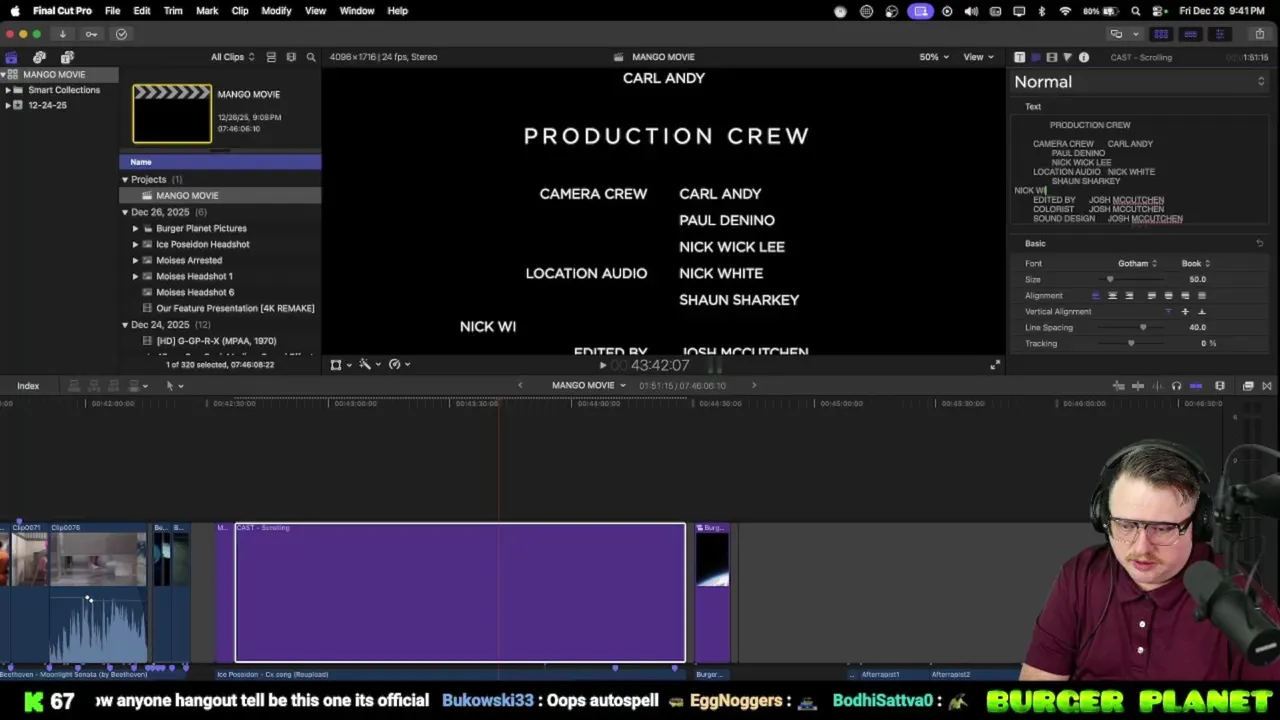The height and width of the screenshot is (720, 1280).
Task: Open the All Clips filter dropdown
Action: (232, 57)
